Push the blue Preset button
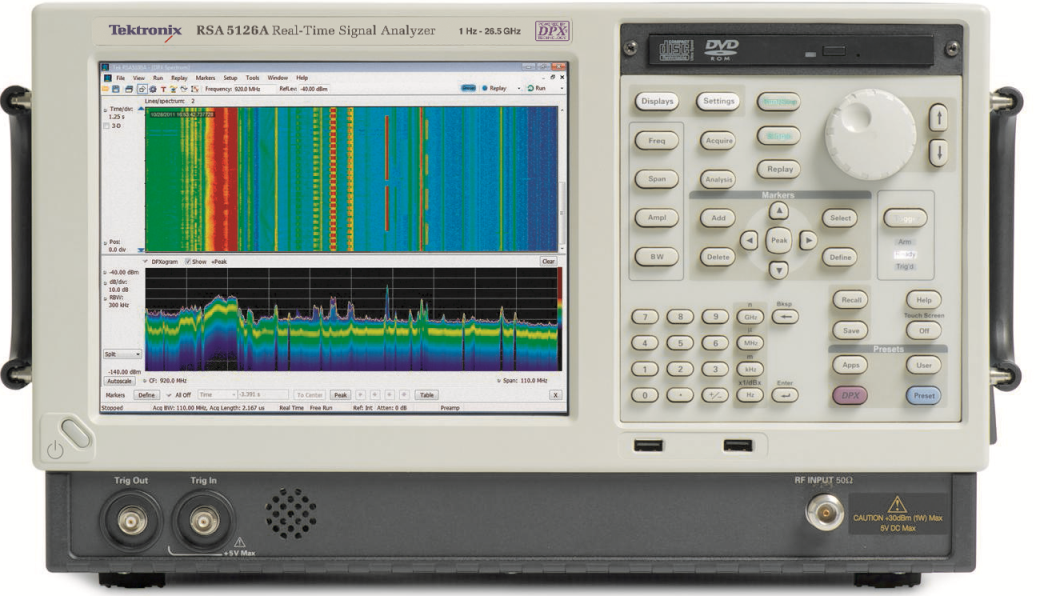This screenshot has width=1040, height=596. (x=923, y=396)
